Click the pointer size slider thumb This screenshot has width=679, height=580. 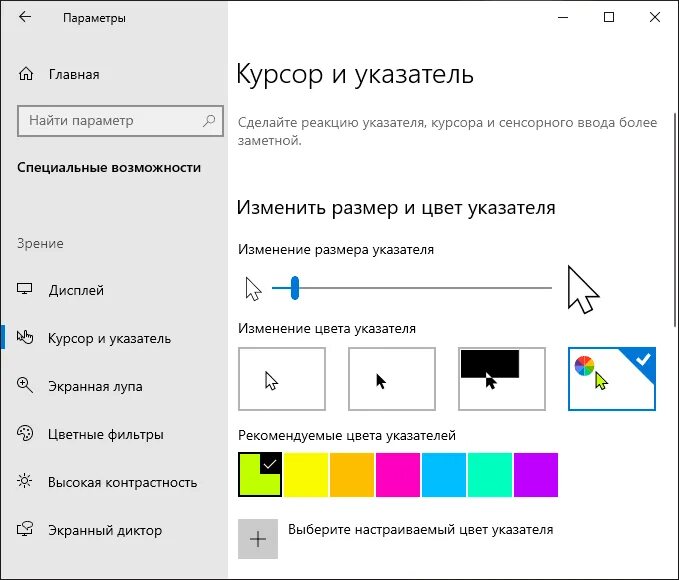coord(295,288)
